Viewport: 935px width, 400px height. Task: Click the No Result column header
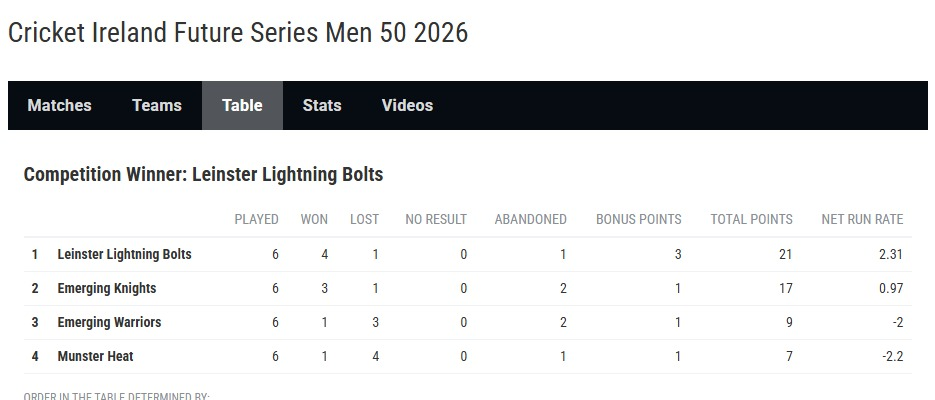(436, 219)
